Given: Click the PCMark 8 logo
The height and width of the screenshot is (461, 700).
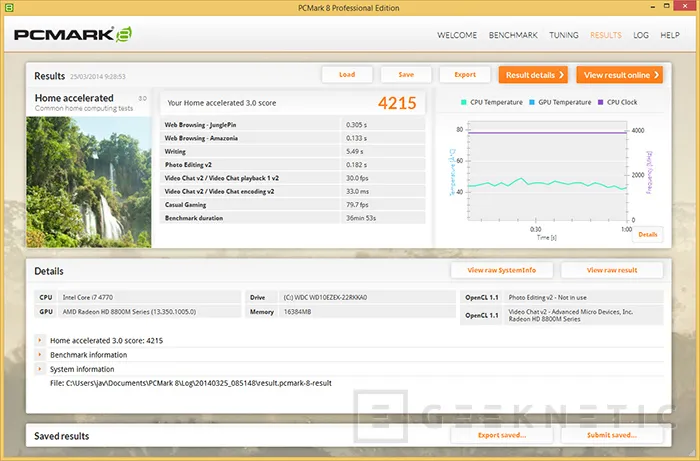Looking at the screenshot, I should coord(73,35).
